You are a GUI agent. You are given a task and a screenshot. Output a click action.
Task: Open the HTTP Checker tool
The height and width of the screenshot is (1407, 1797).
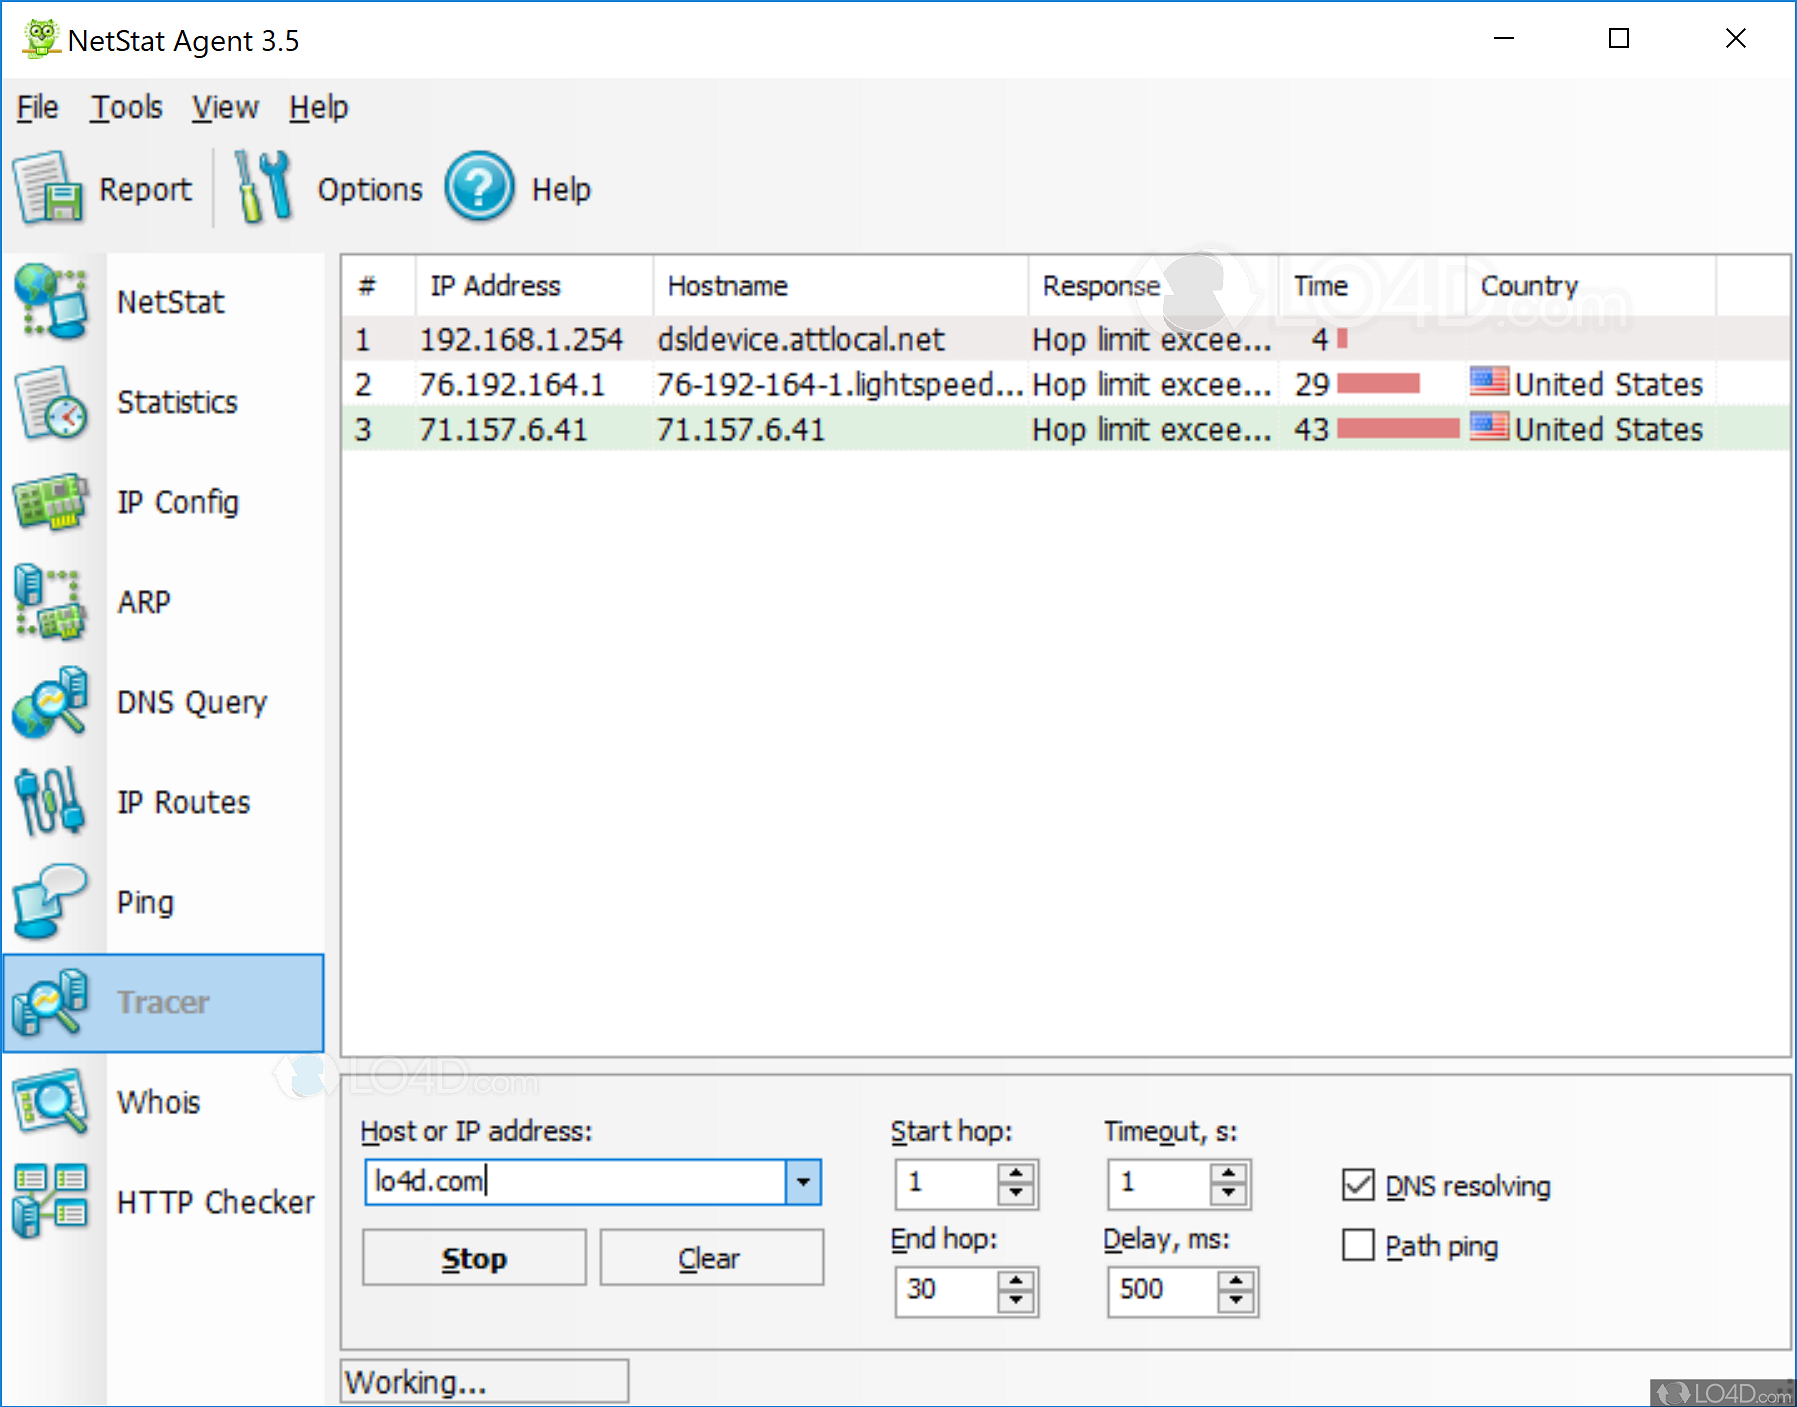point(216,1201)
